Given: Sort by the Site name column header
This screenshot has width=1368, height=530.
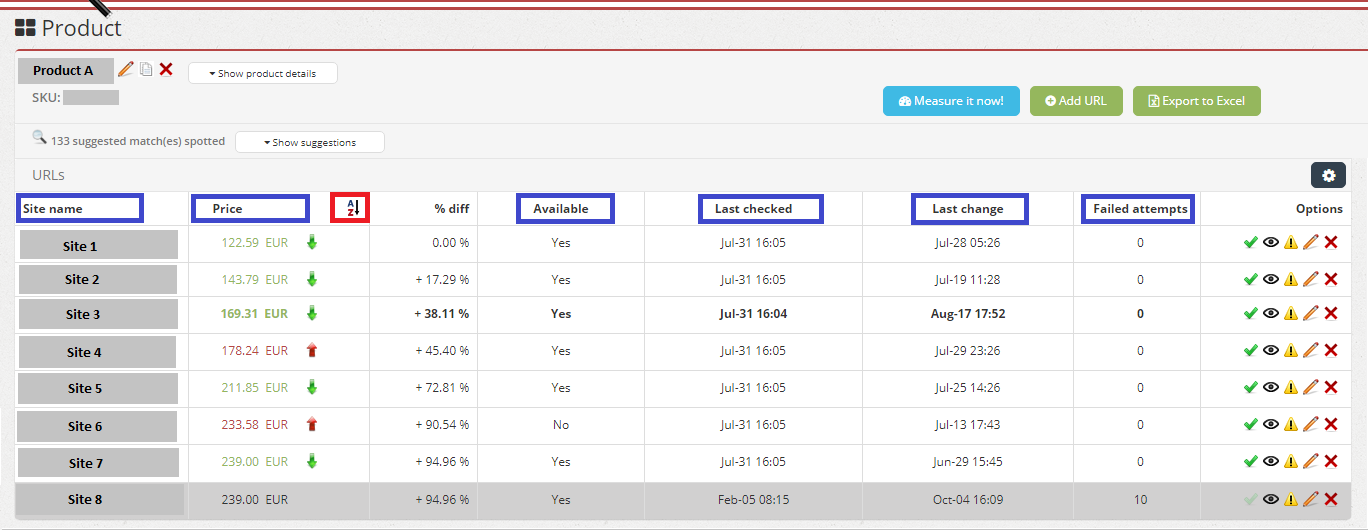Looking at the screenshot, I should 80,208.
